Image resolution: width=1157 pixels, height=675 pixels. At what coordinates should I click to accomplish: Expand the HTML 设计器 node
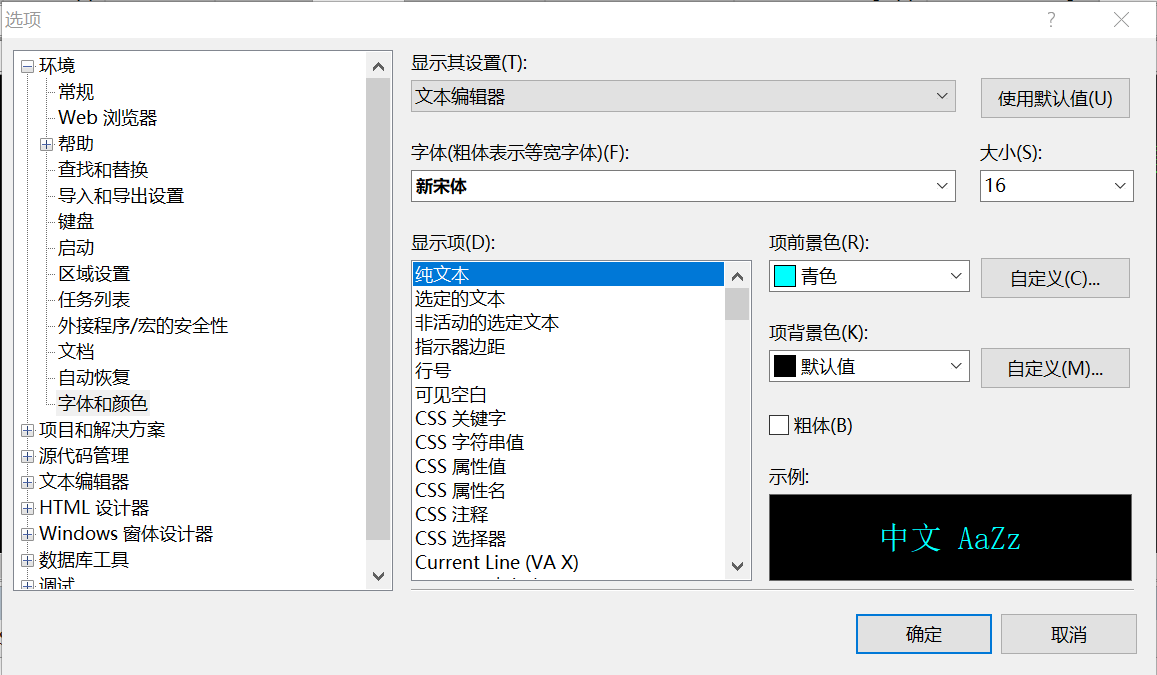tap(27, 508)
